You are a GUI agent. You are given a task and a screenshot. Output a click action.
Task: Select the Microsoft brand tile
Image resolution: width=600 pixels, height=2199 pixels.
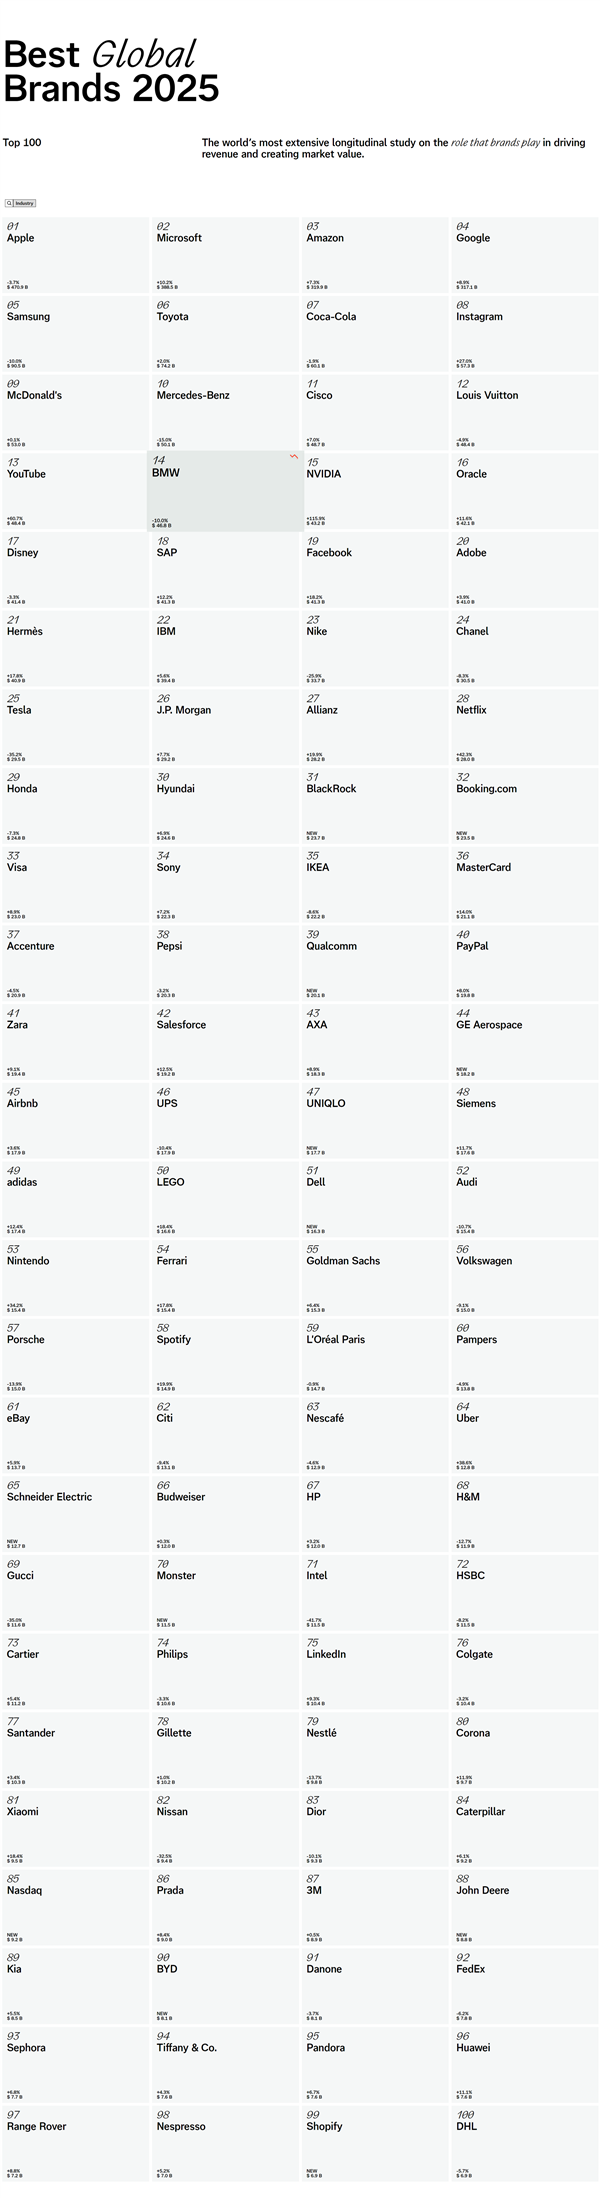(x=225, y=255)
